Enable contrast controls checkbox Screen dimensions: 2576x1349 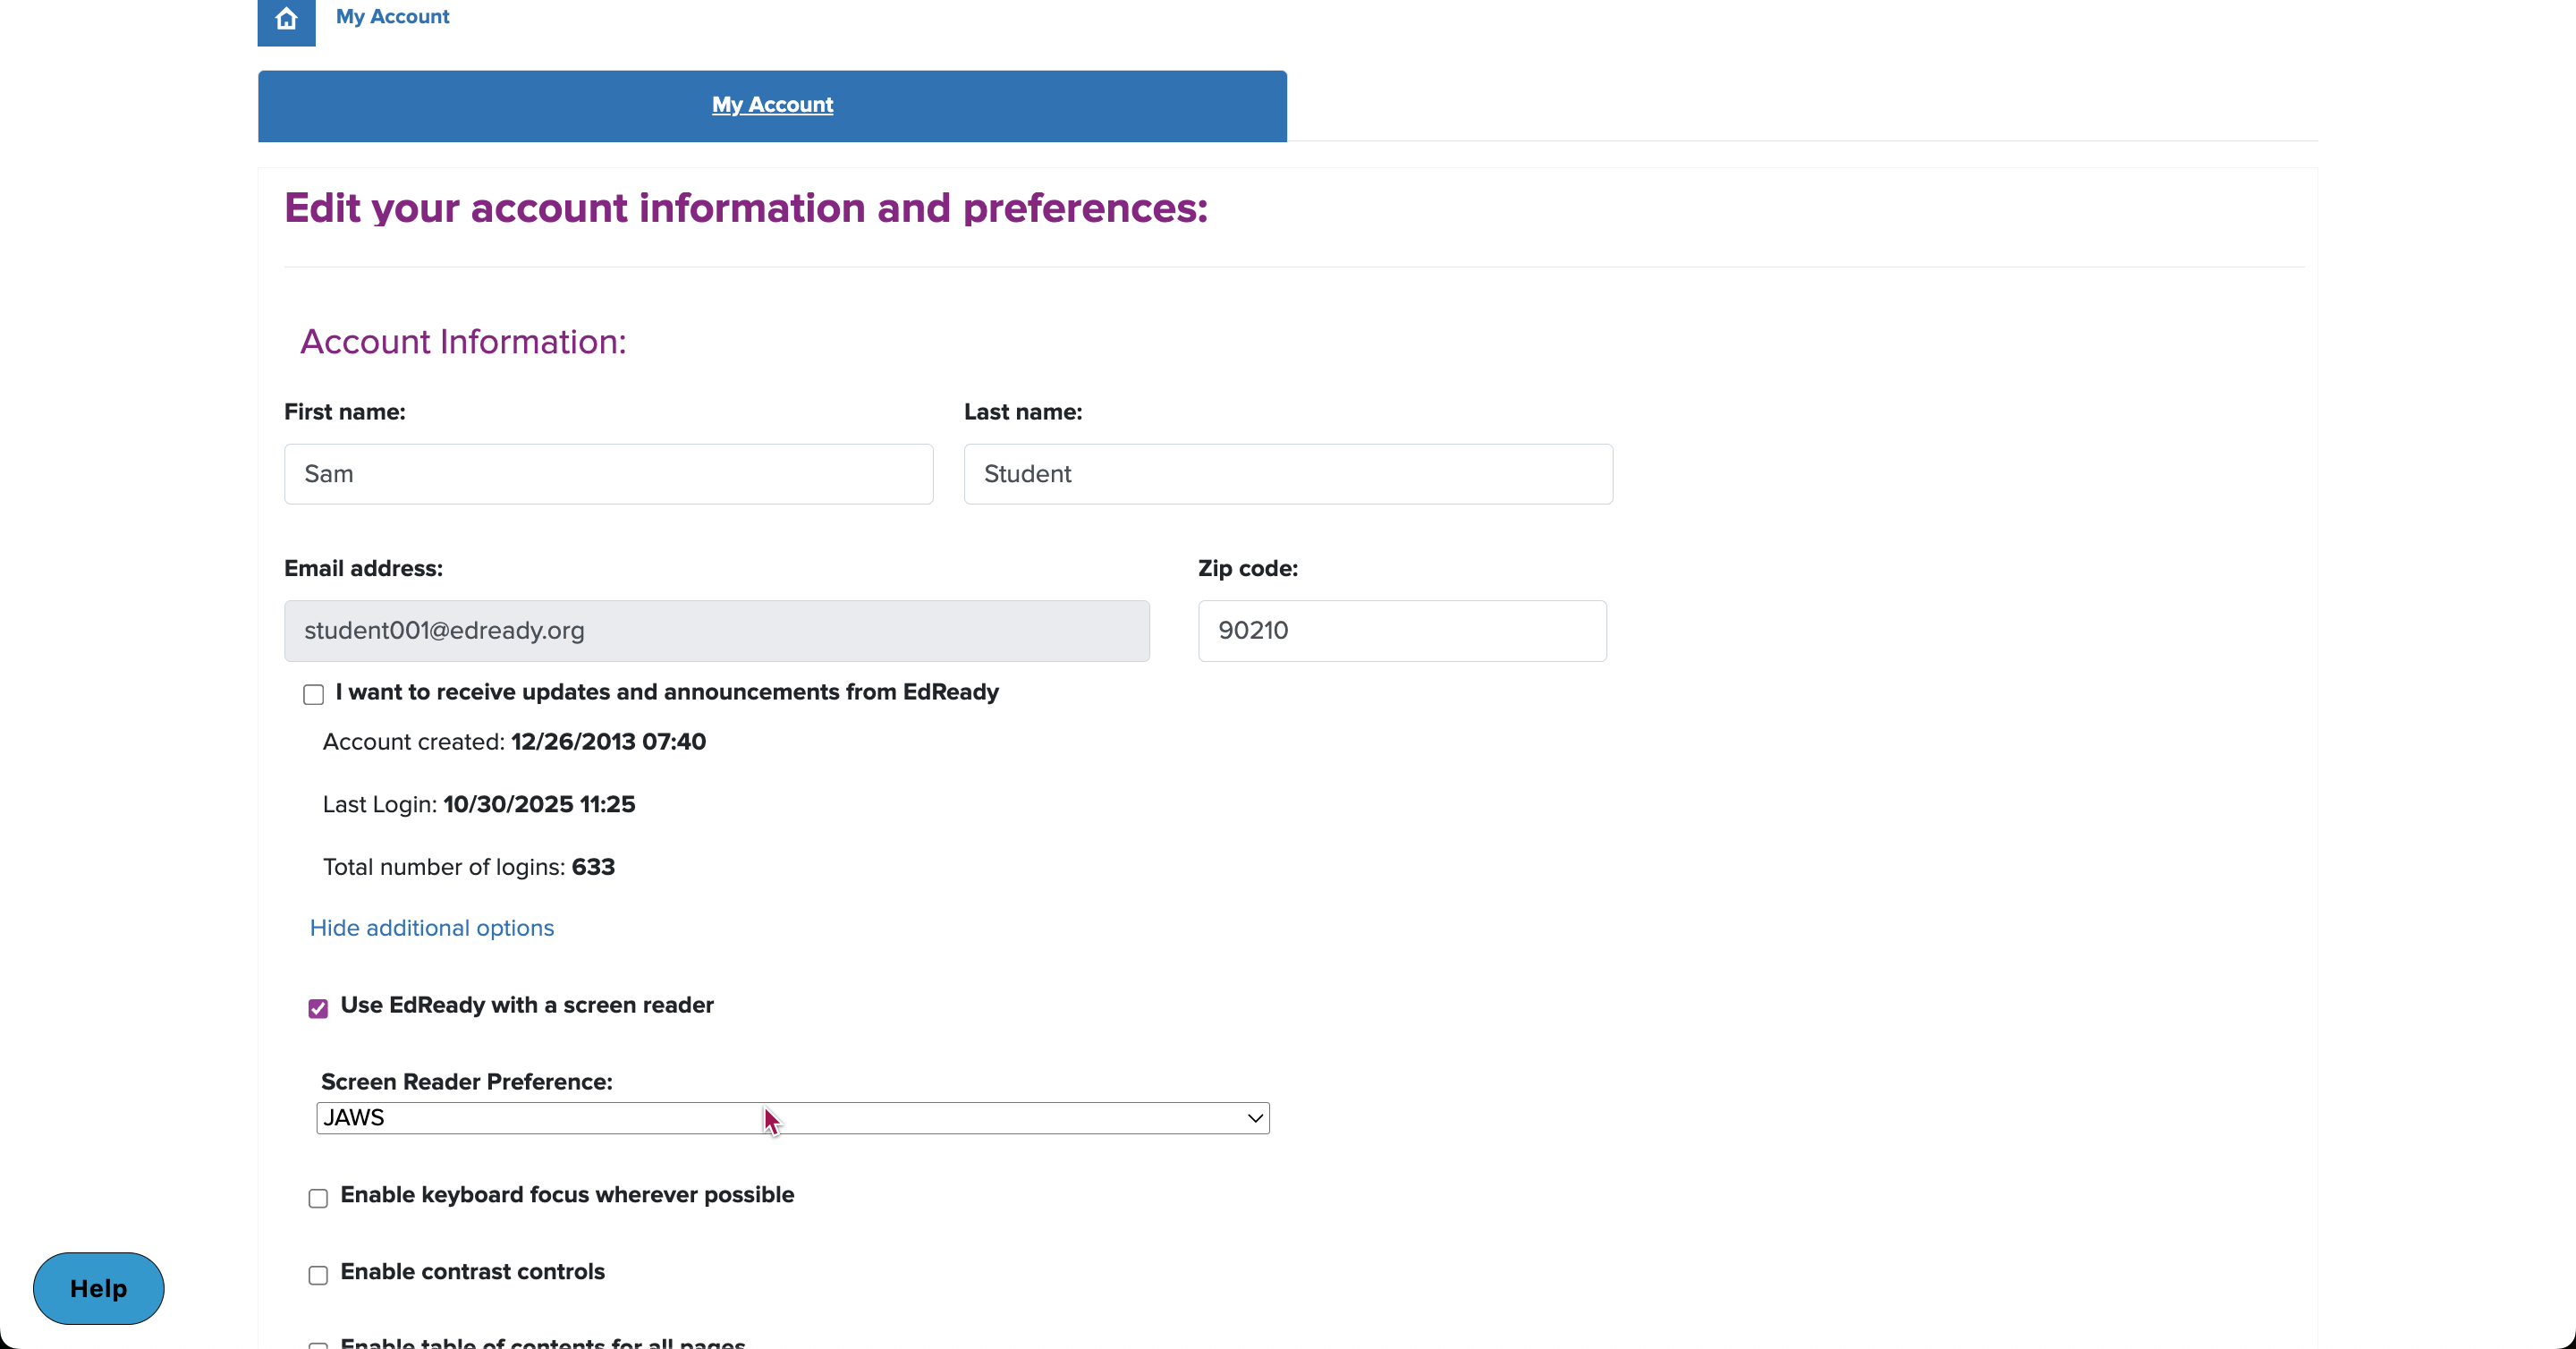pos(318,1275)
